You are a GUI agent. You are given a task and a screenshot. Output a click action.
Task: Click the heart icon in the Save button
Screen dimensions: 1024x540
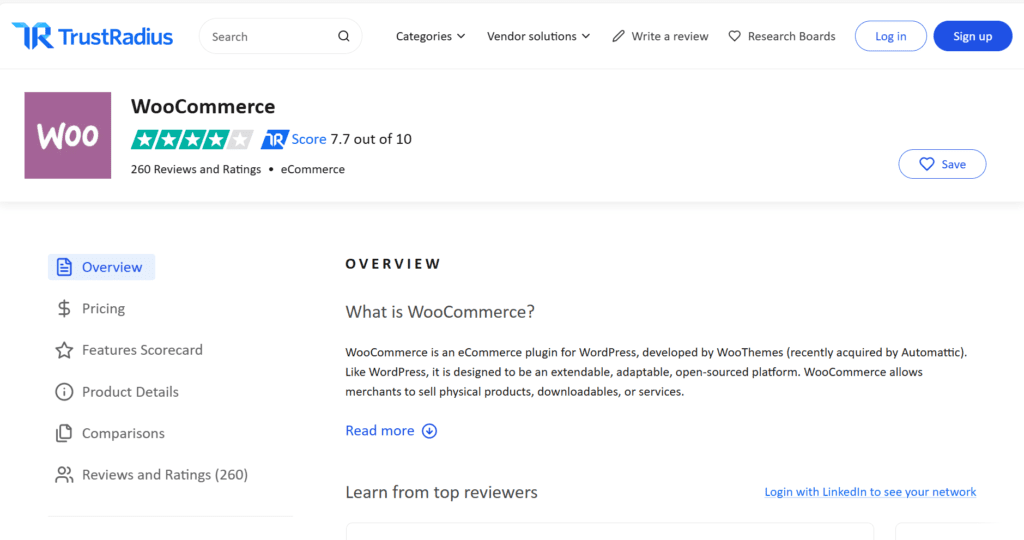[x=927, y=164]
